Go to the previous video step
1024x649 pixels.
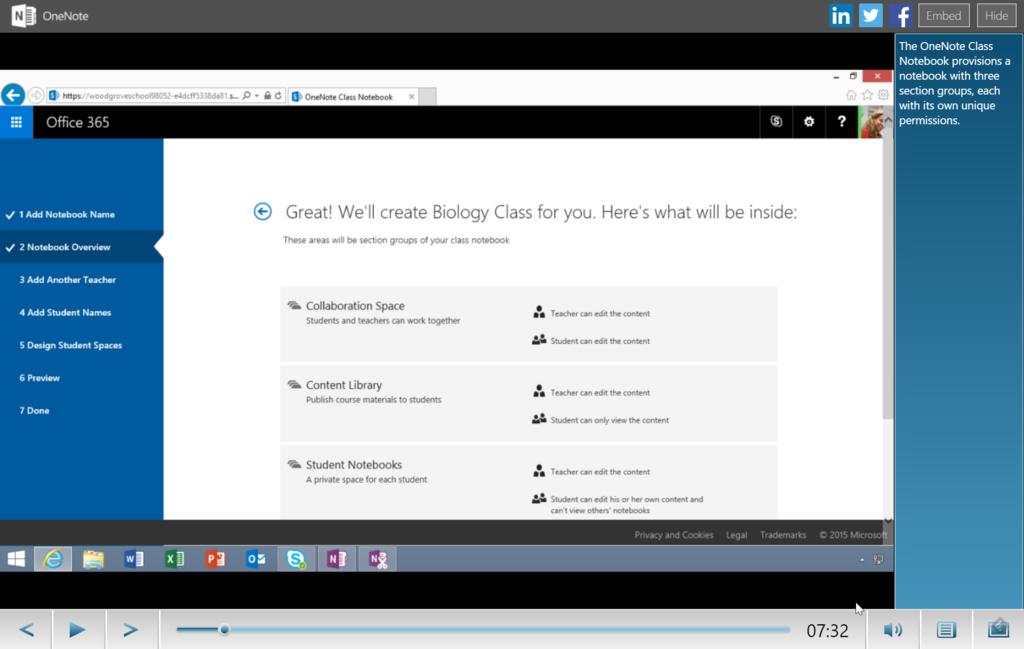pos(26,629)
